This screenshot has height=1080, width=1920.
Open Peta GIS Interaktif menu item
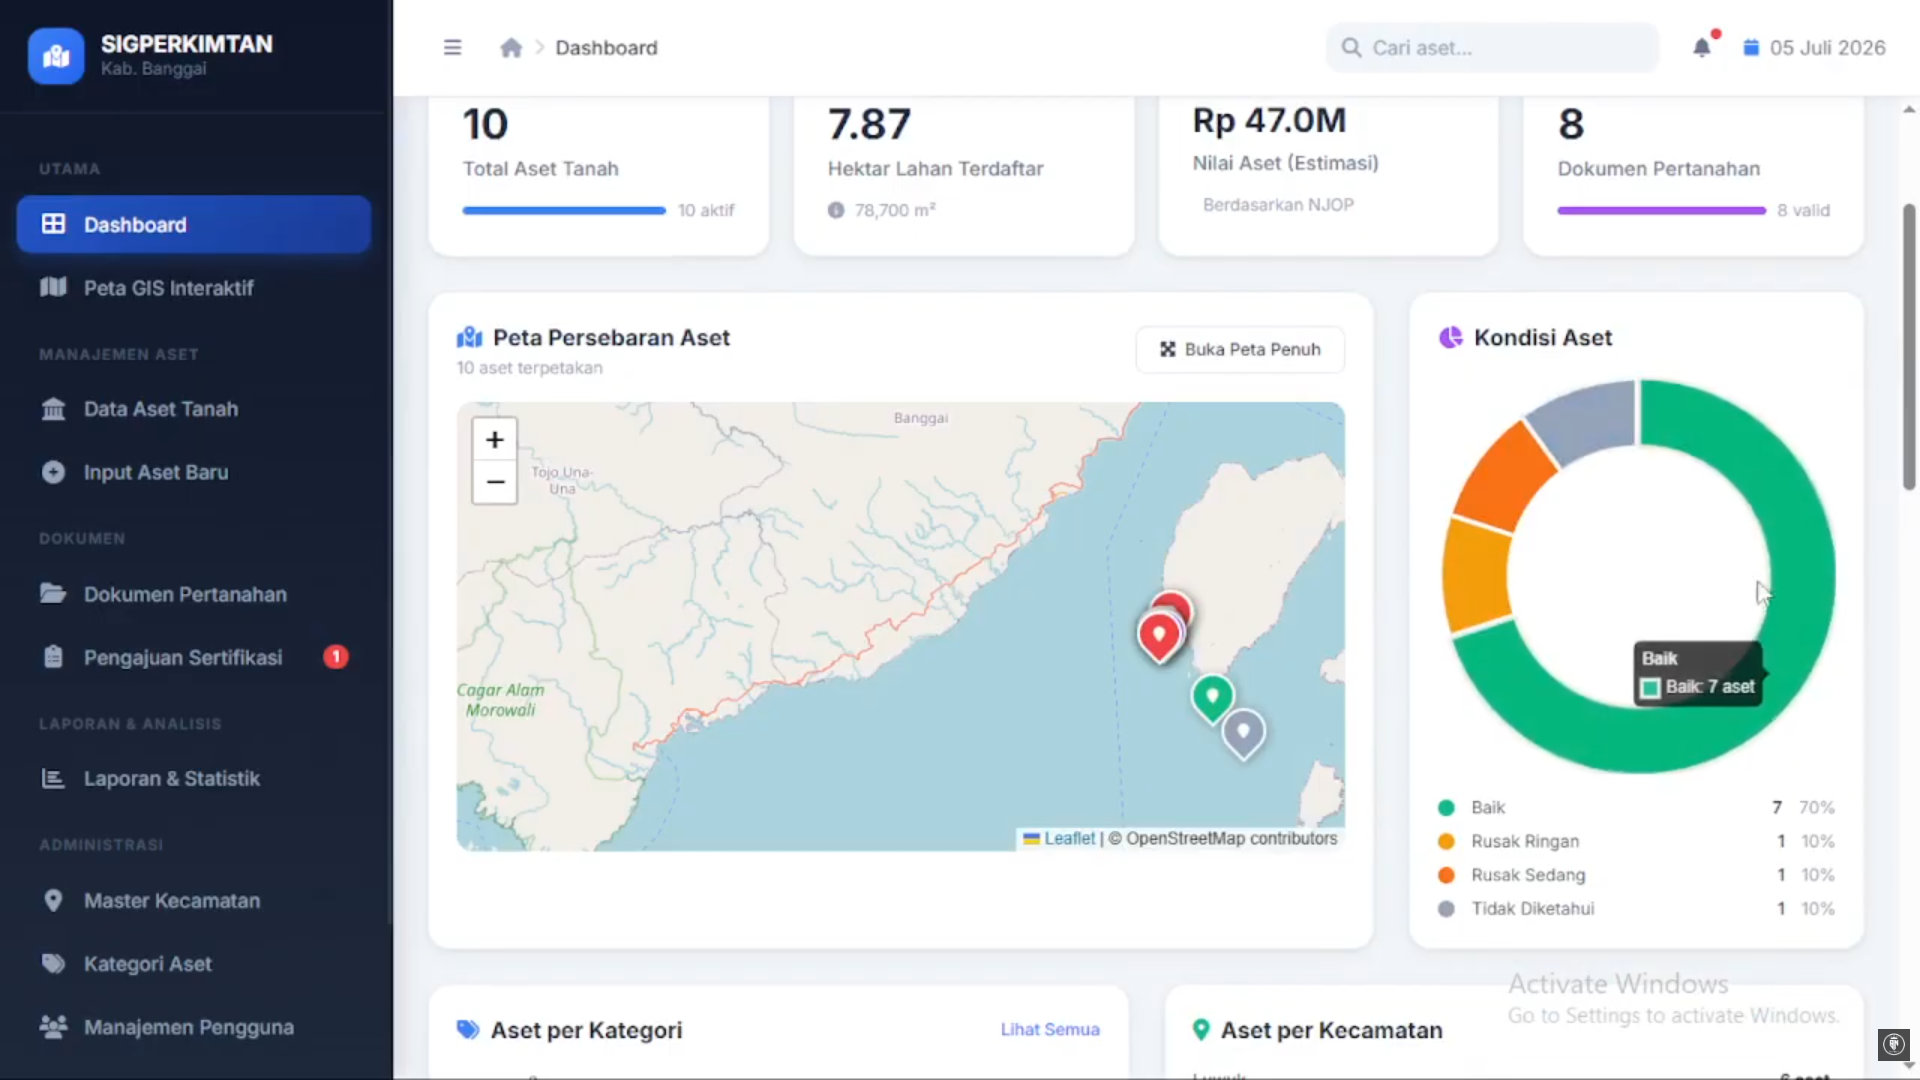[x=194, y=288]
